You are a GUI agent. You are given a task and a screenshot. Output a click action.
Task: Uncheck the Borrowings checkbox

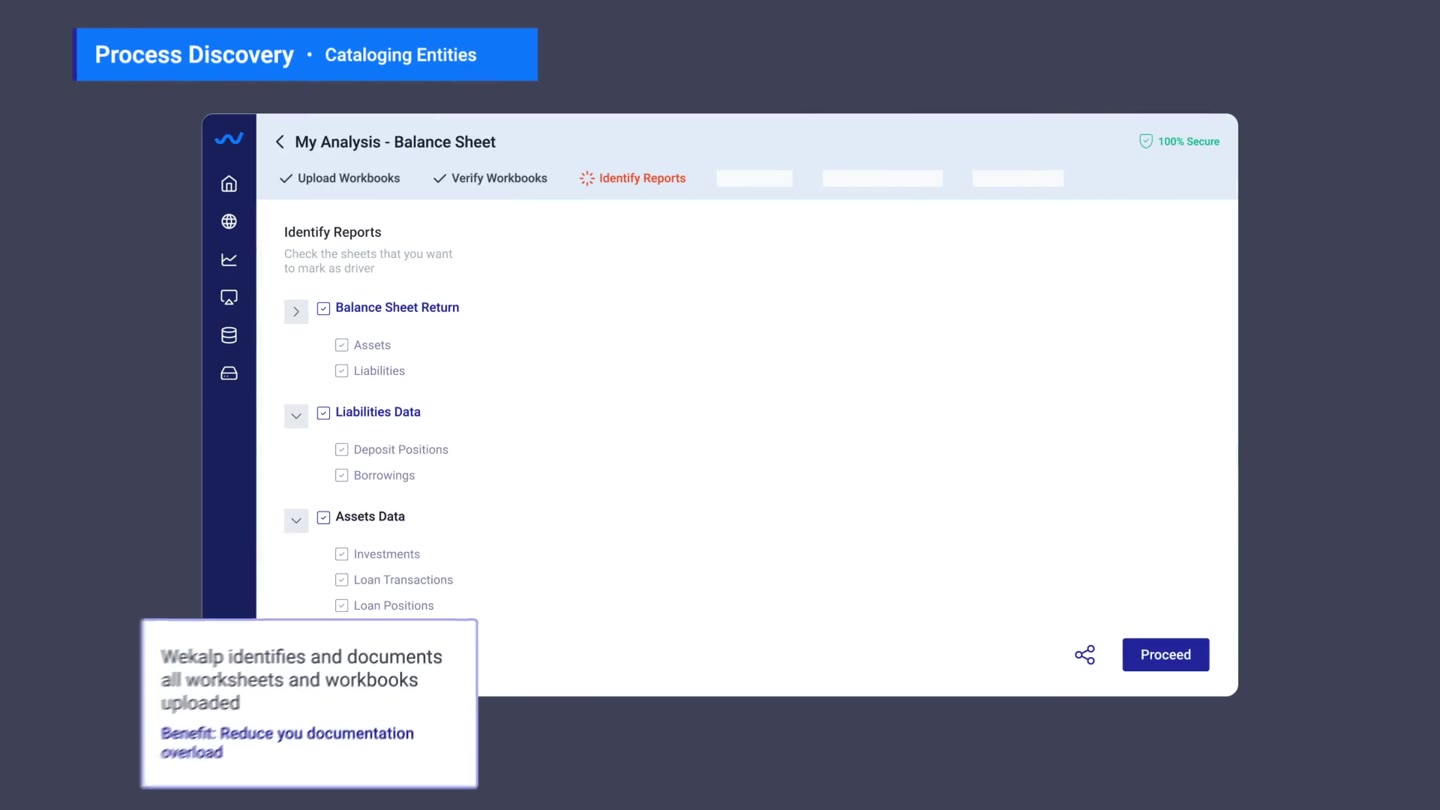click(341, 476)
